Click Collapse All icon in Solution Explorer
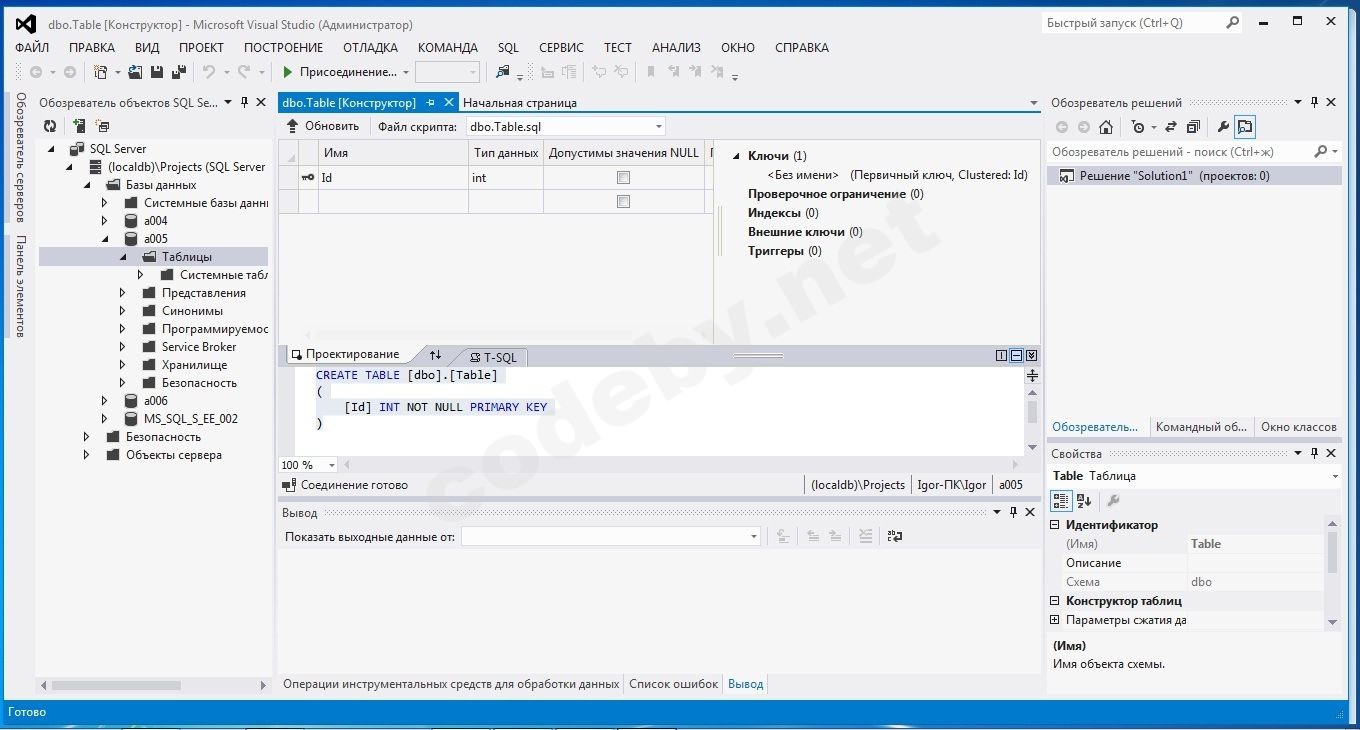1360x730 pixels. pos(1193,127)
